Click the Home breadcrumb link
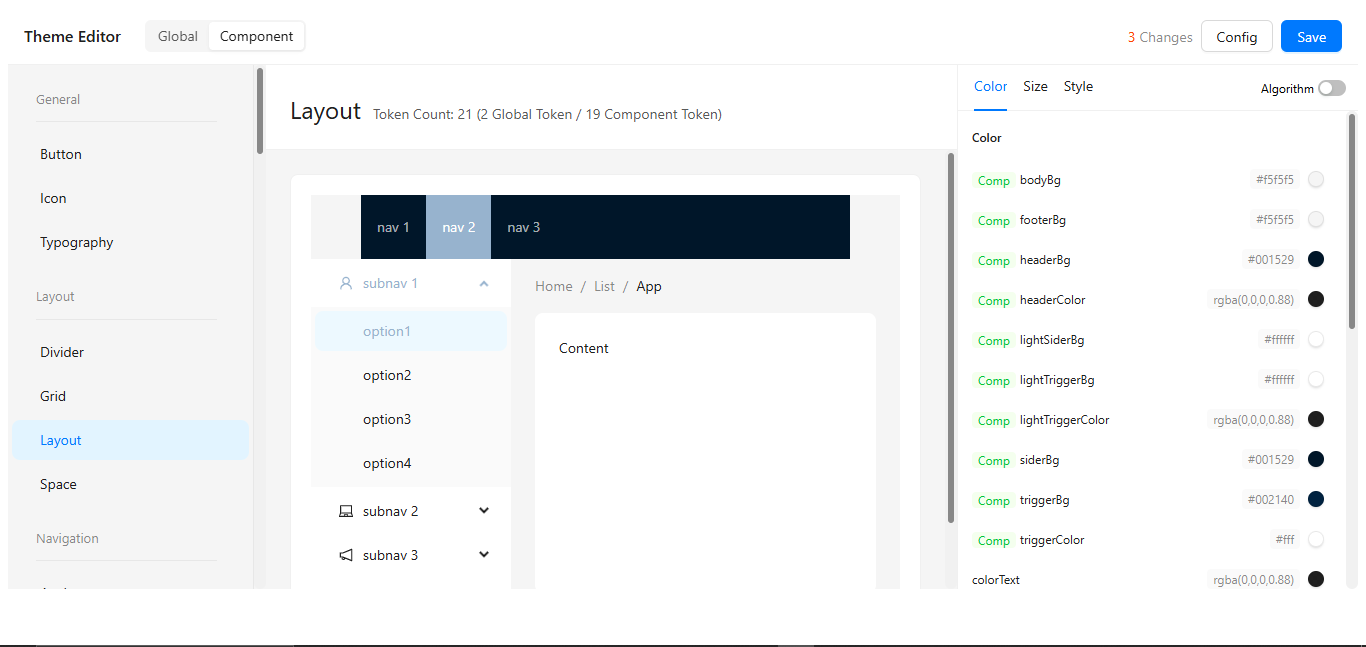Viewport: 1366px width, 647px height. pyautogui.click(x=554, y=286)
